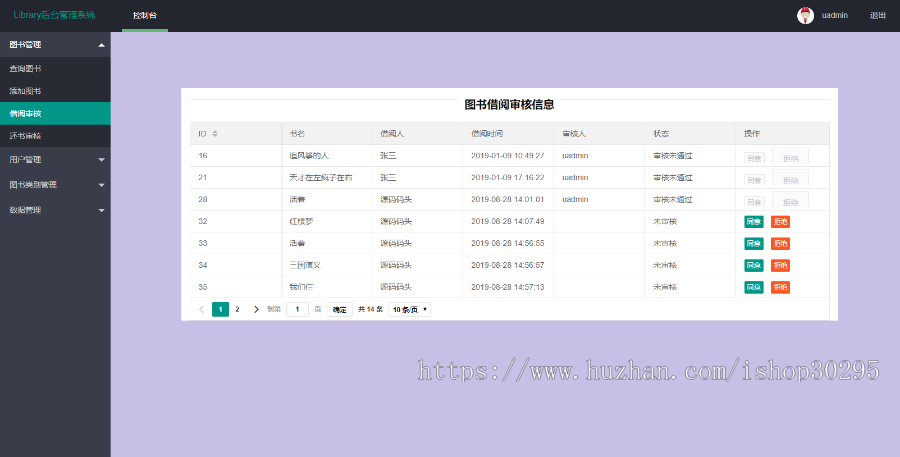Click reviewer uadmin in row 21
The height and width of the screenshot is (457, 900).
pos(575,177)
